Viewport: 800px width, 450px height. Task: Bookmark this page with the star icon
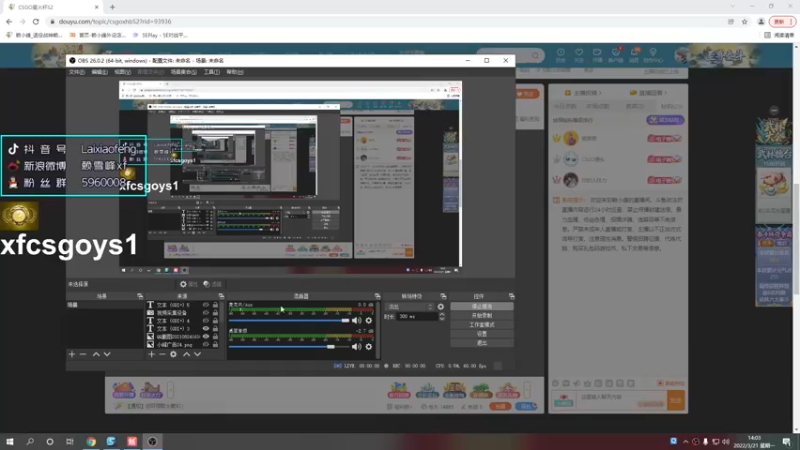[x=744, y=21]
